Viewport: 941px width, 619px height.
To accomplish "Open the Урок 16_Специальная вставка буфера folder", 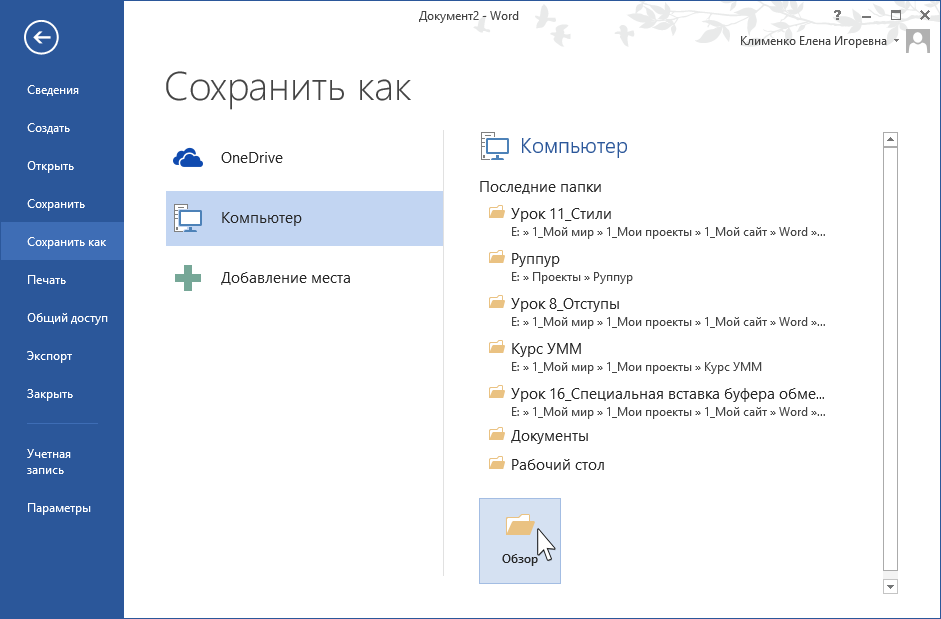I will [657, 402].
